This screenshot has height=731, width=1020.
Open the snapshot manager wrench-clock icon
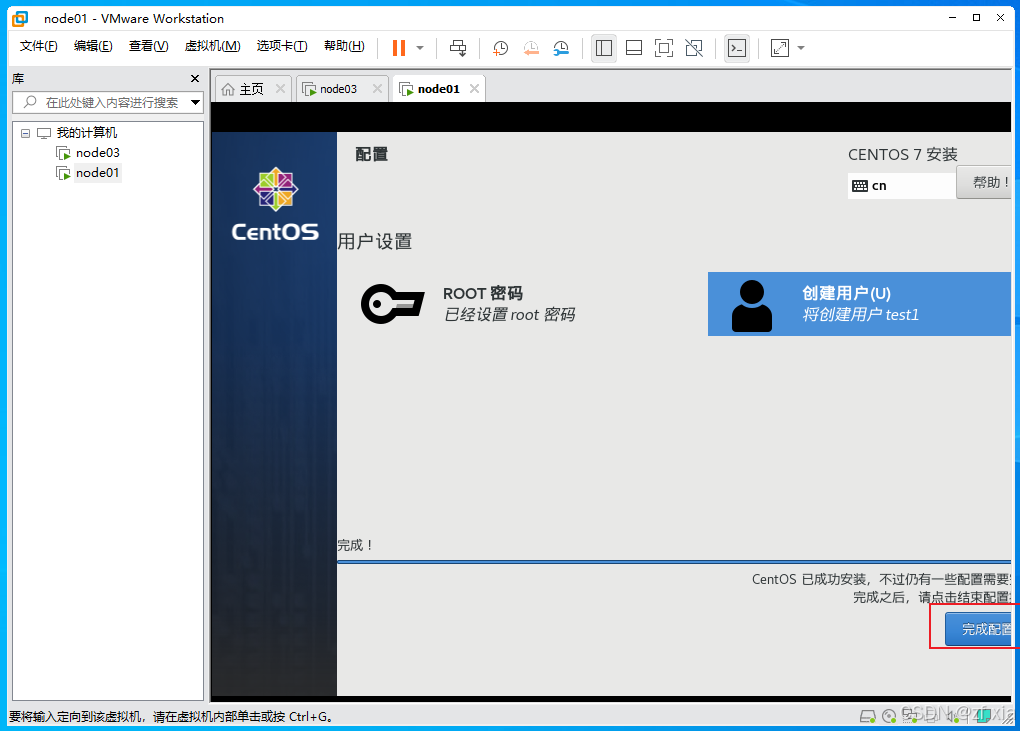[561, 47]
